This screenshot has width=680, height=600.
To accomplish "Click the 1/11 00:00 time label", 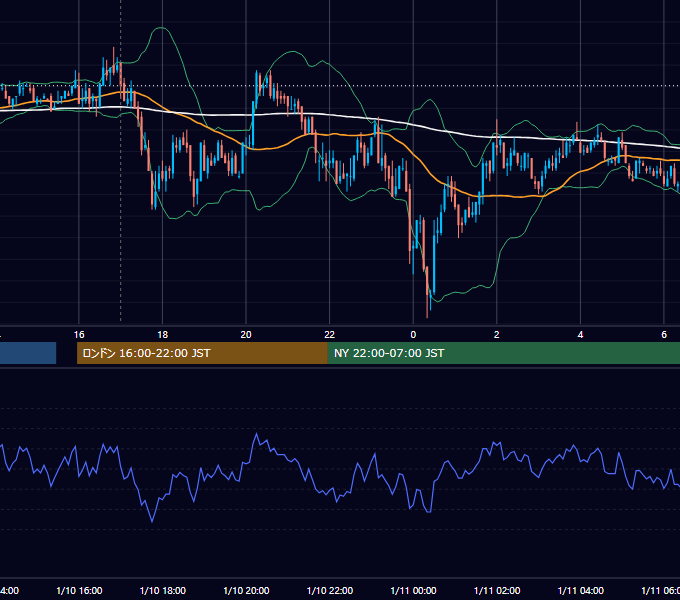I will click(413, 590).
